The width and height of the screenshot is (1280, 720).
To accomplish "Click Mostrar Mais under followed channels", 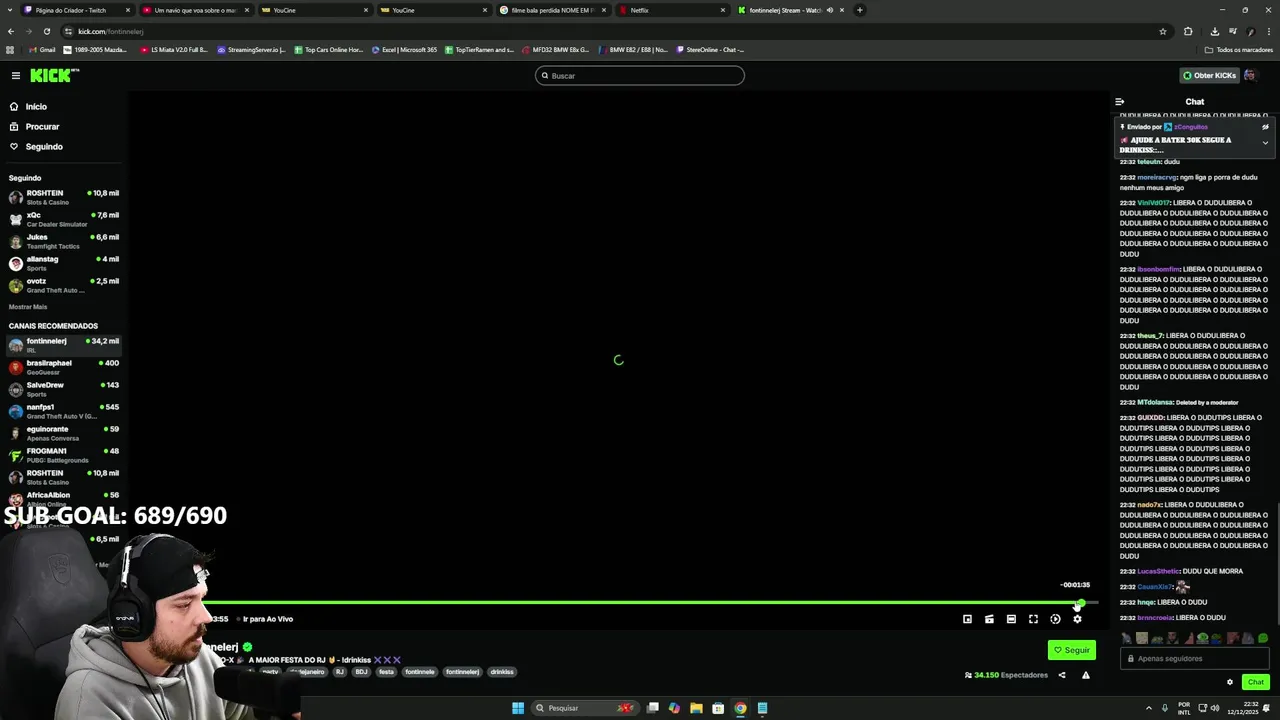I will (28, 307).
